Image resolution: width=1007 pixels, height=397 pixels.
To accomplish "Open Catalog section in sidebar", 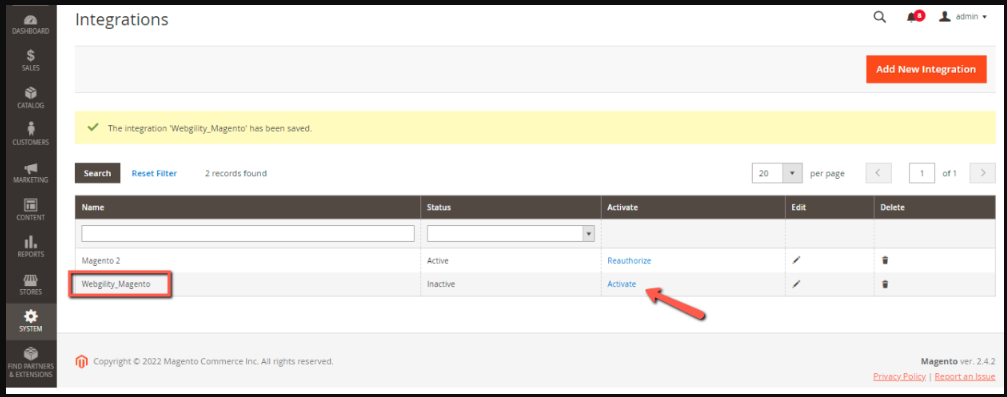I will [30, 98].
